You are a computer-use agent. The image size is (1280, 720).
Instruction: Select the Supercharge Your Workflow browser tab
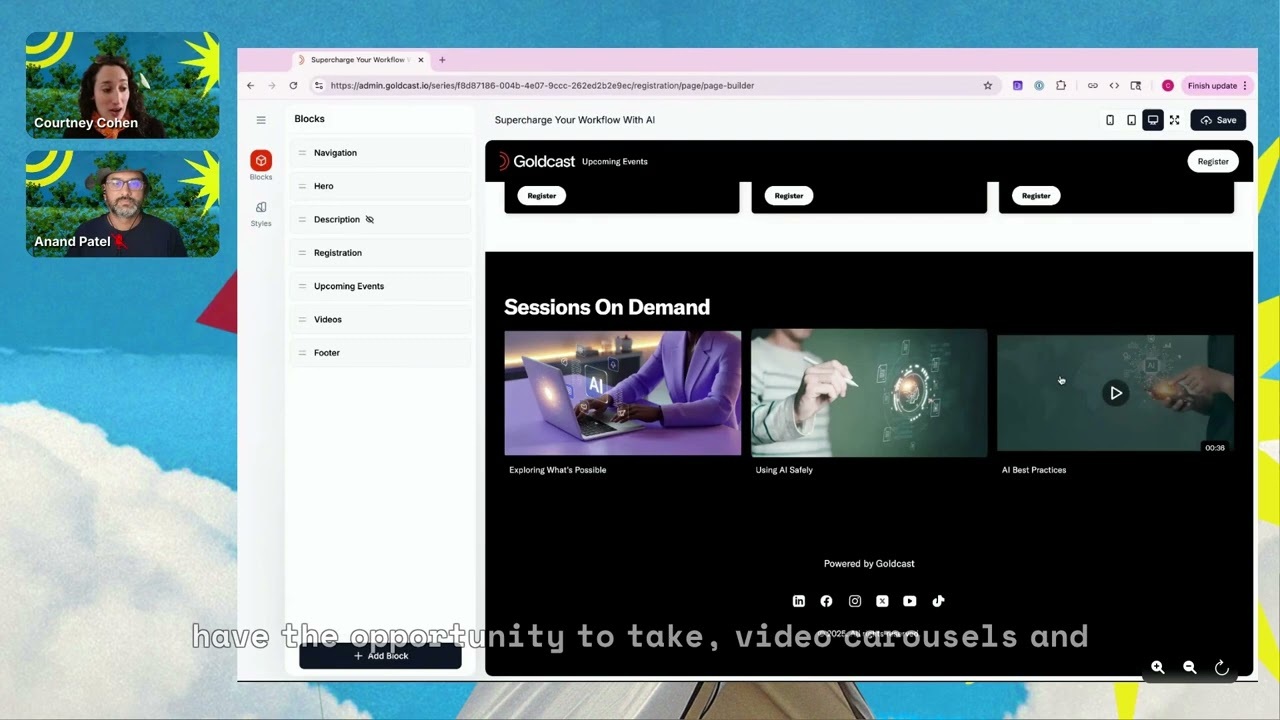360,59
